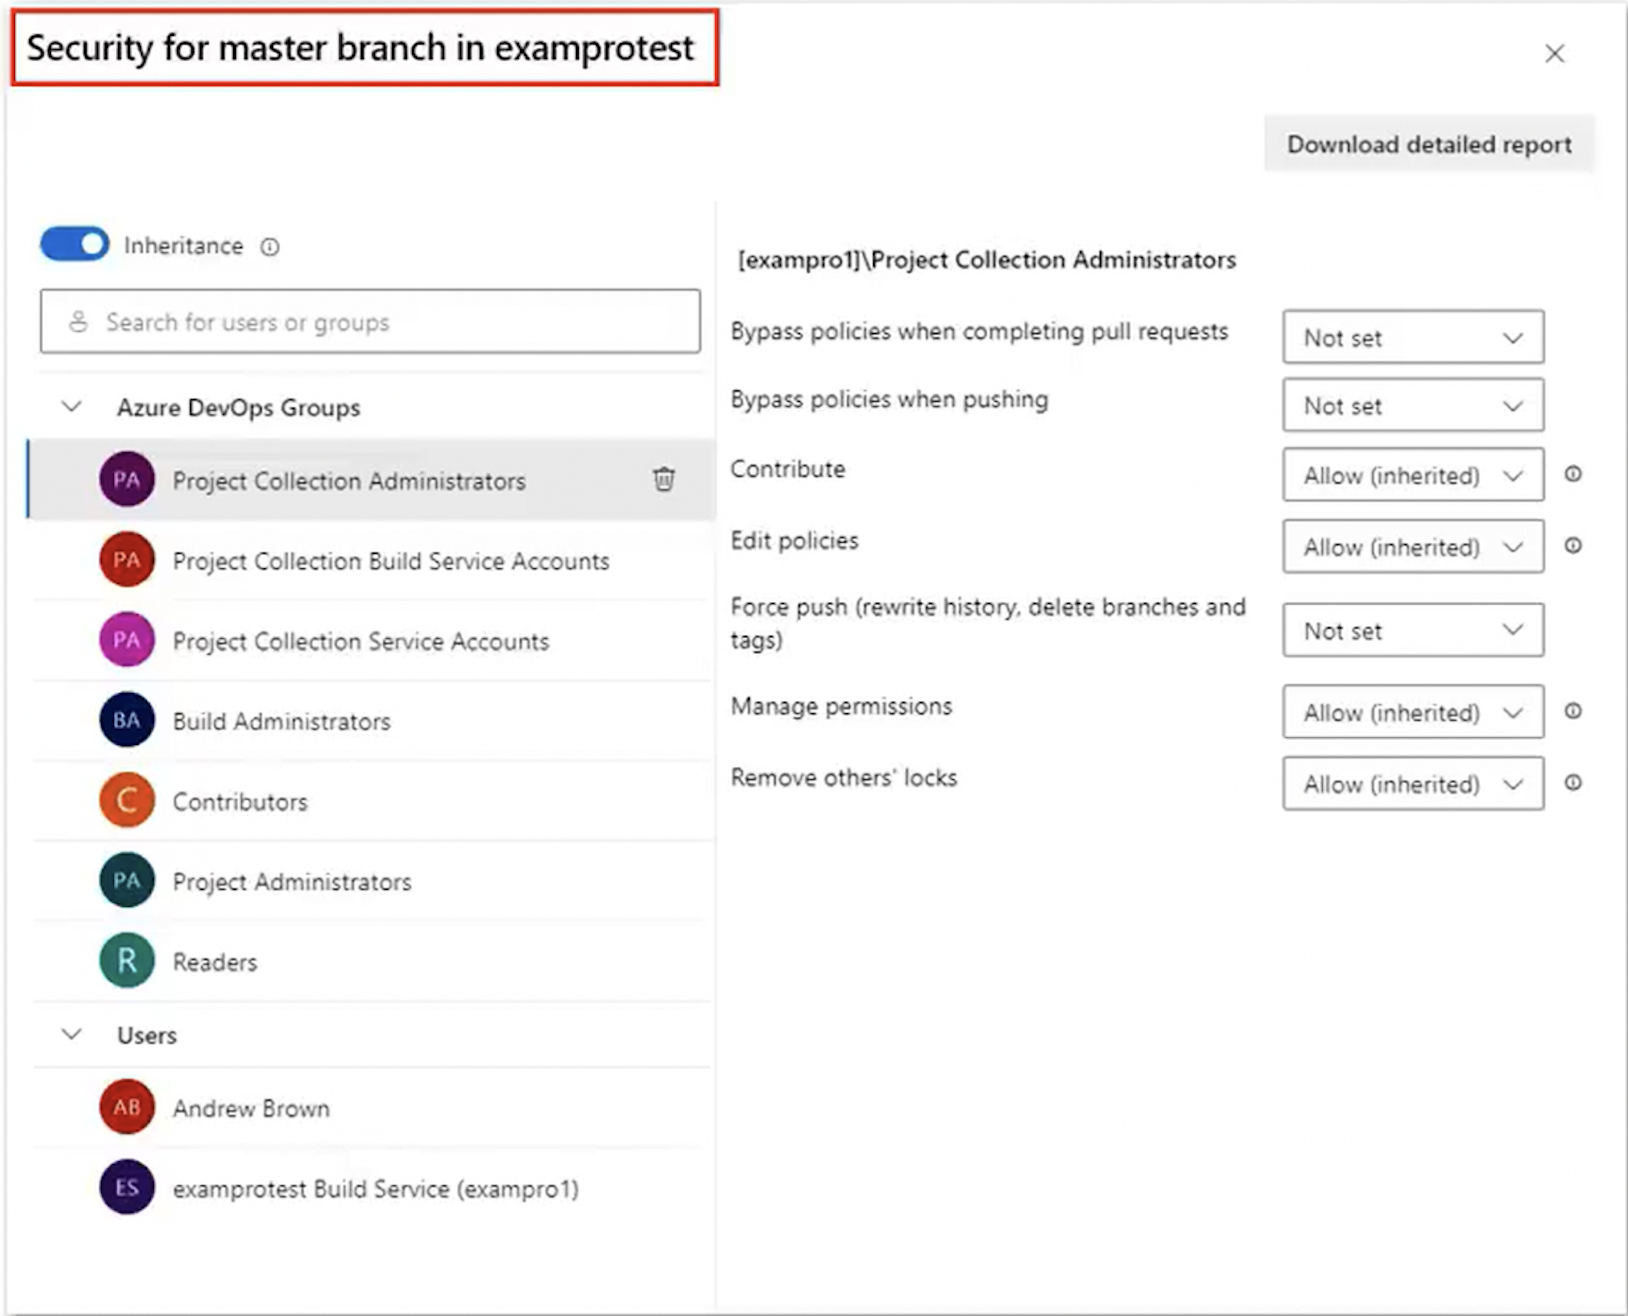The height and width of the screenshot is (1316, 1628).
Task: Collapse the Users section
Action: 72,1034
